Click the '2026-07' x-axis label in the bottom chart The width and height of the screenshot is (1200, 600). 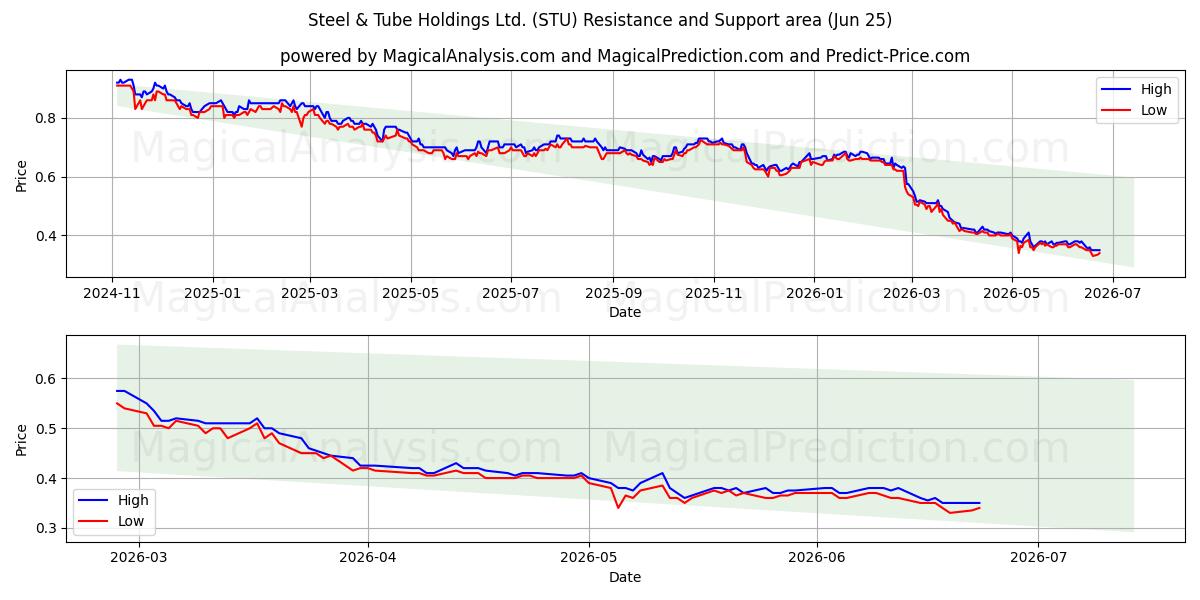click(1039, 558)
